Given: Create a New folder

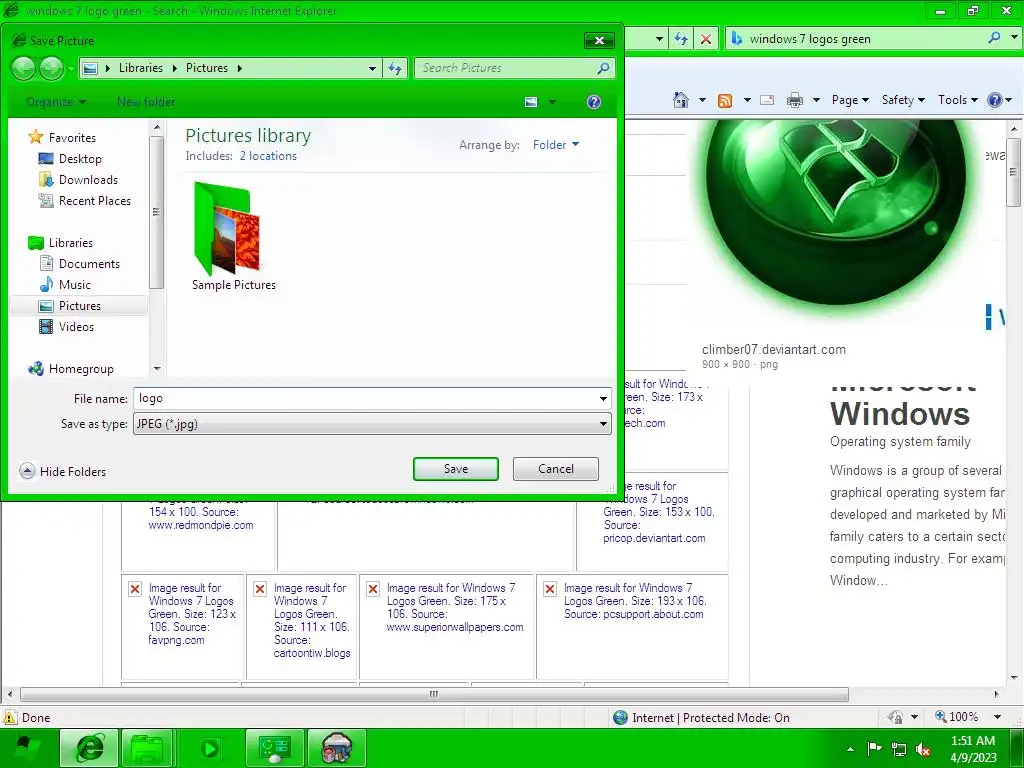Looking at the screenshot, I should (146, 102).
